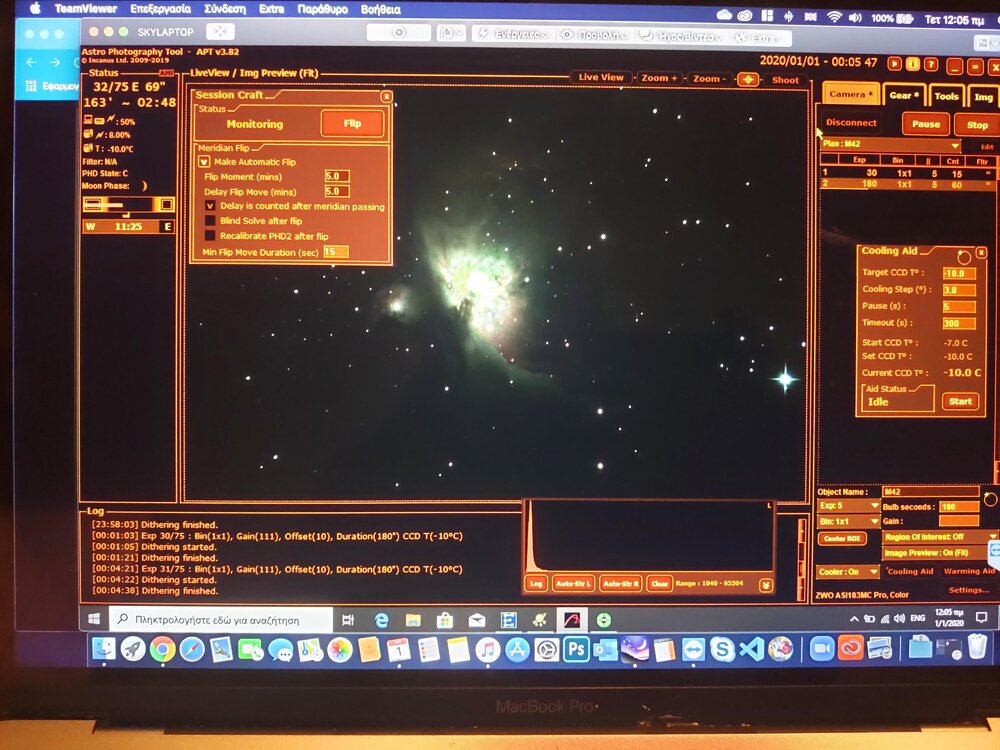Enable Blind Solve after flip
This screenshot has width=1000, height=750.
[x=210, y=221]
